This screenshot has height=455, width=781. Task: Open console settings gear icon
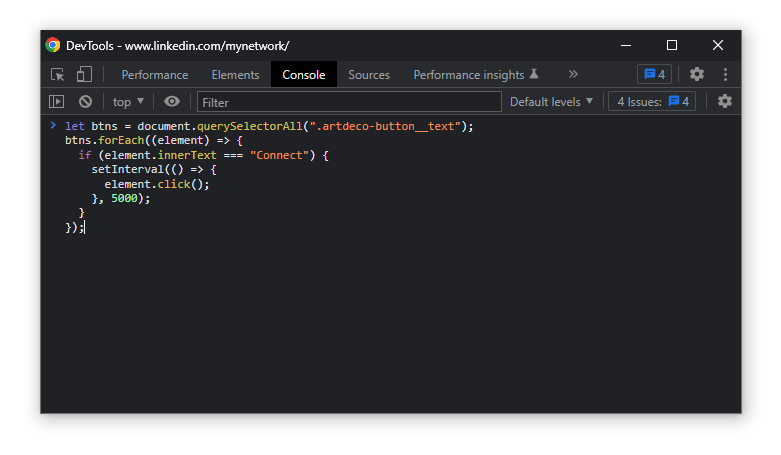pos(725,102)
